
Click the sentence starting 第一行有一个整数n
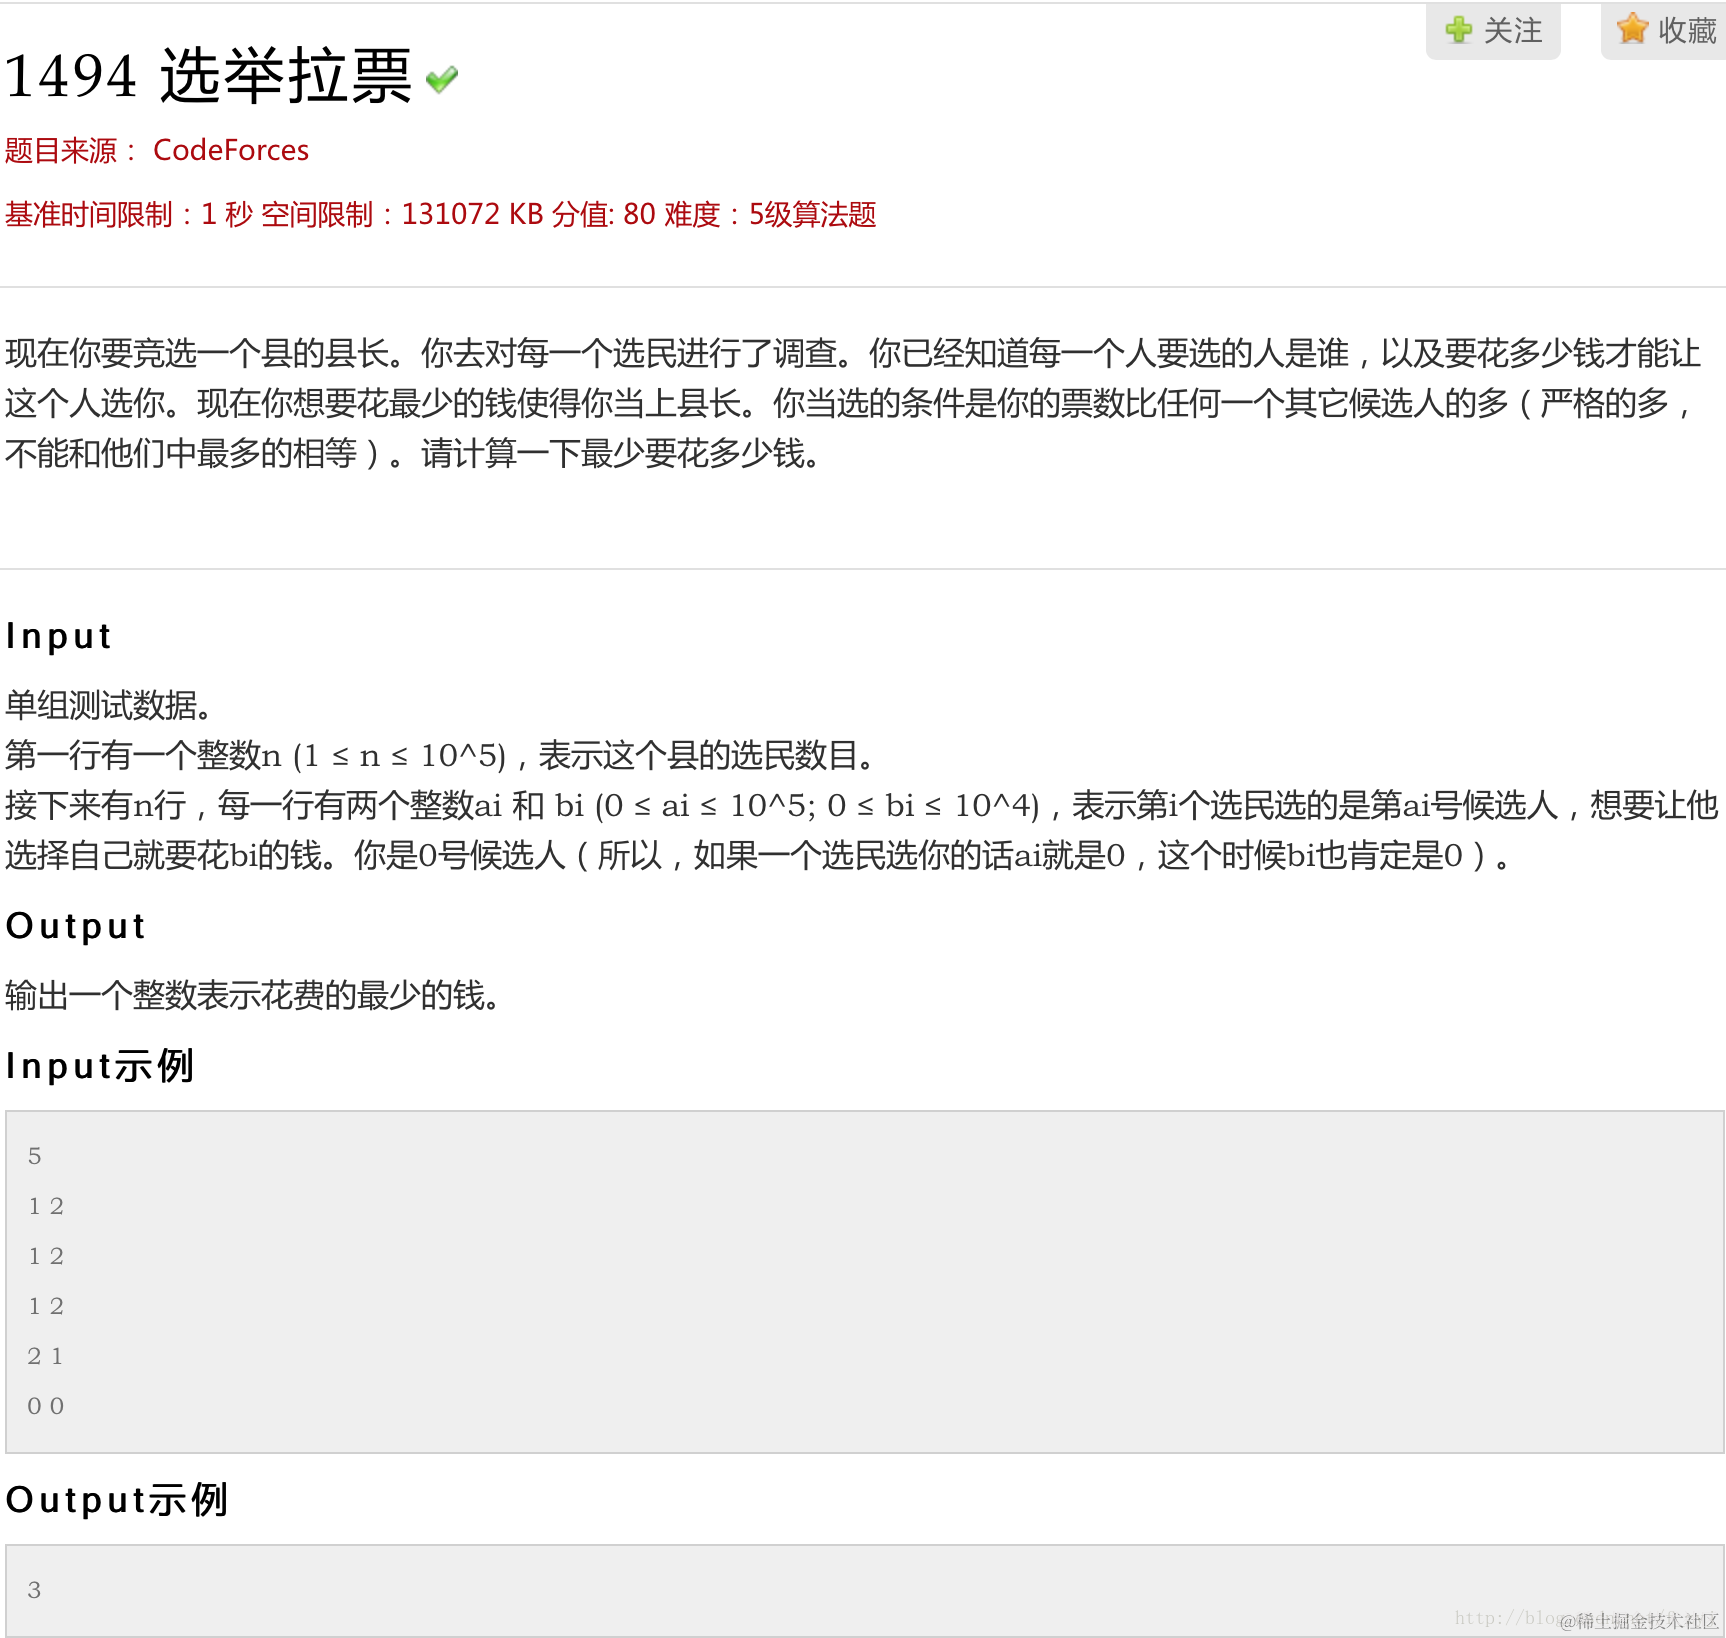(x=441, y=755)
